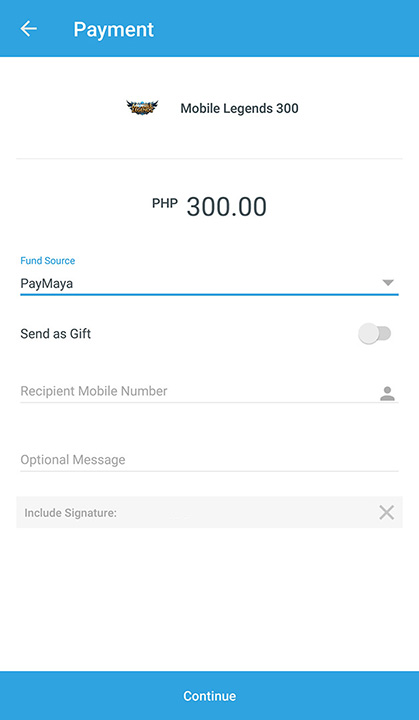Enable the Send as Gift switch

tap(374, 333)
